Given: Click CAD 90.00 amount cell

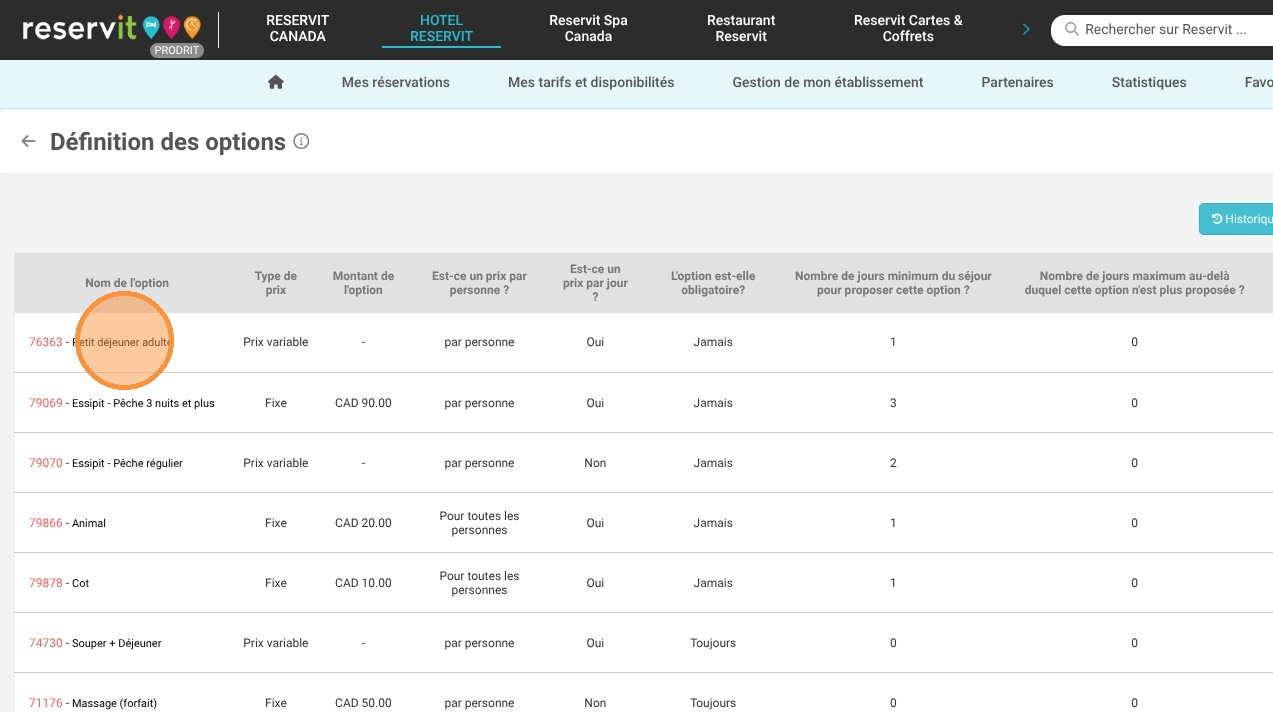Looking at the screenshot, I should pos(363,403).
